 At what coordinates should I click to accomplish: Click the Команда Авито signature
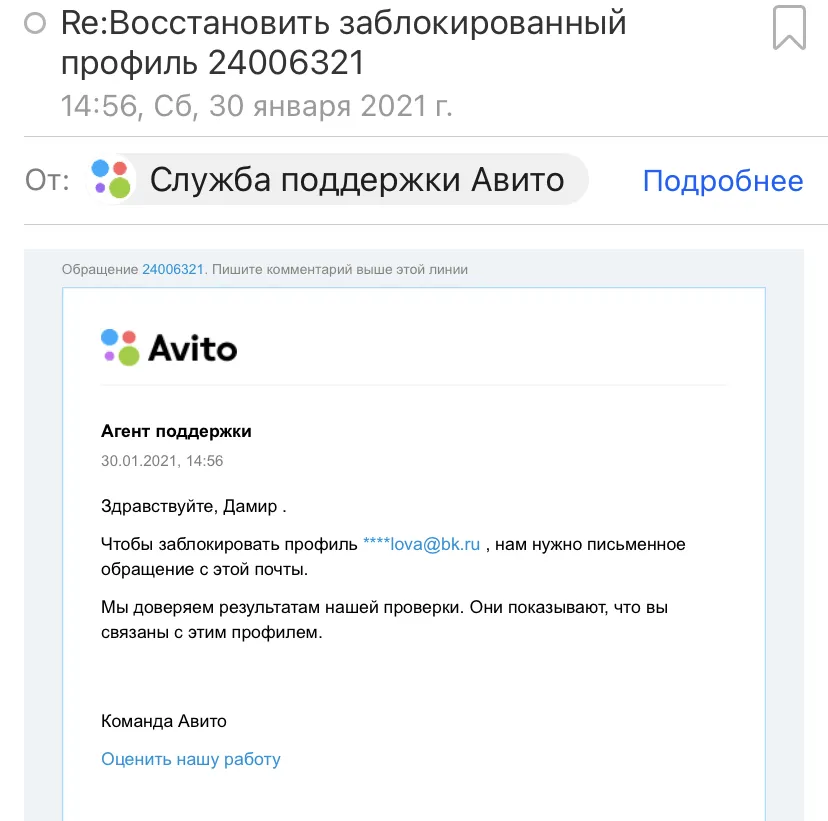164,721
